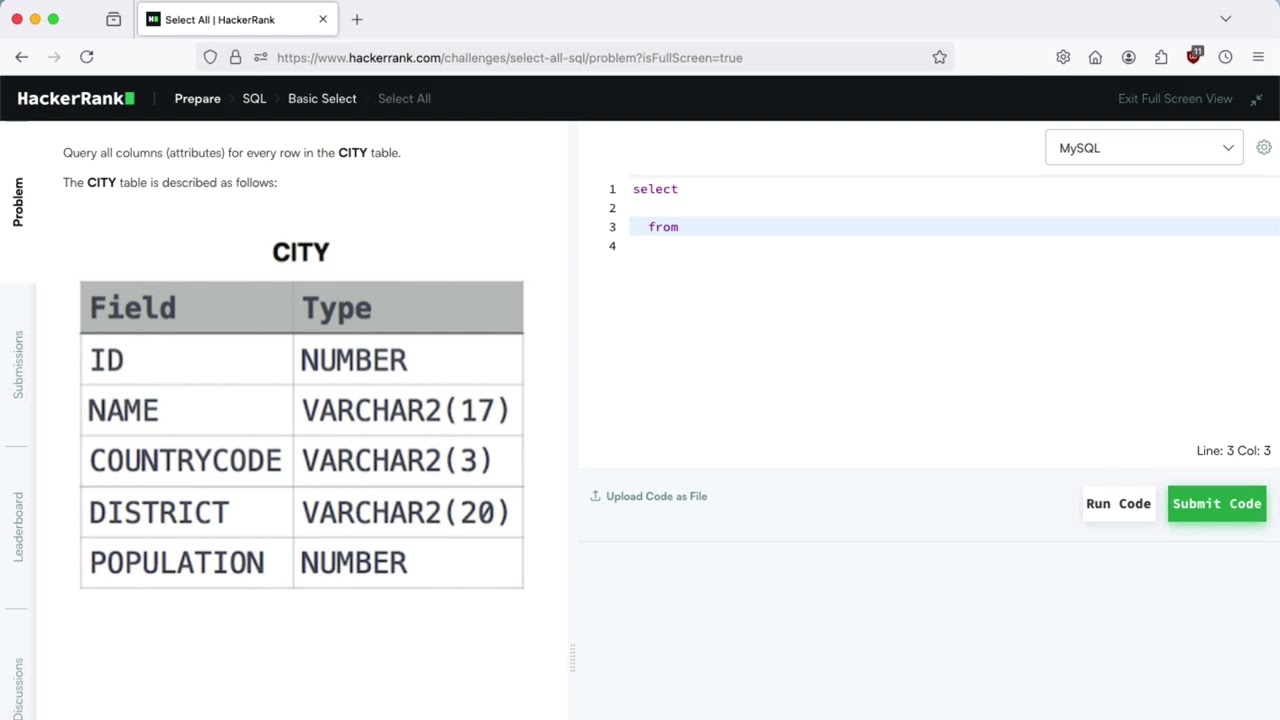
Task: Open the site permissions icon
Action: tap(261, 57)
